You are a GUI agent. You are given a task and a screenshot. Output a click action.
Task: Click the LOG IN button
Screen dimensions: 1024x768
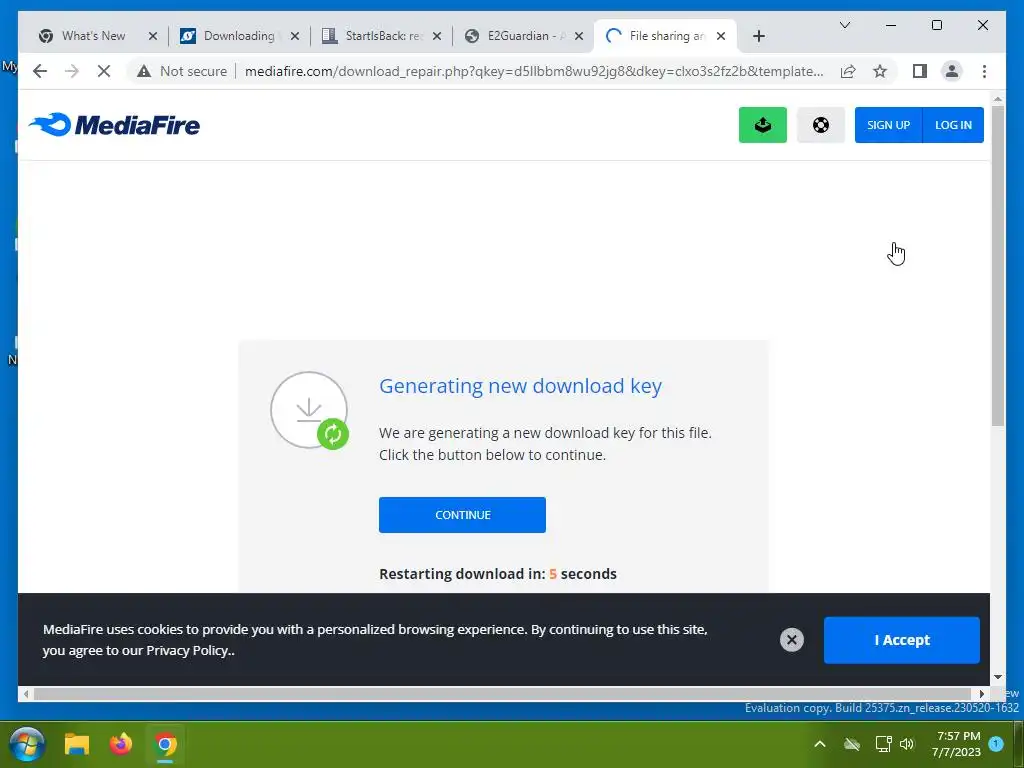point(953,125)
